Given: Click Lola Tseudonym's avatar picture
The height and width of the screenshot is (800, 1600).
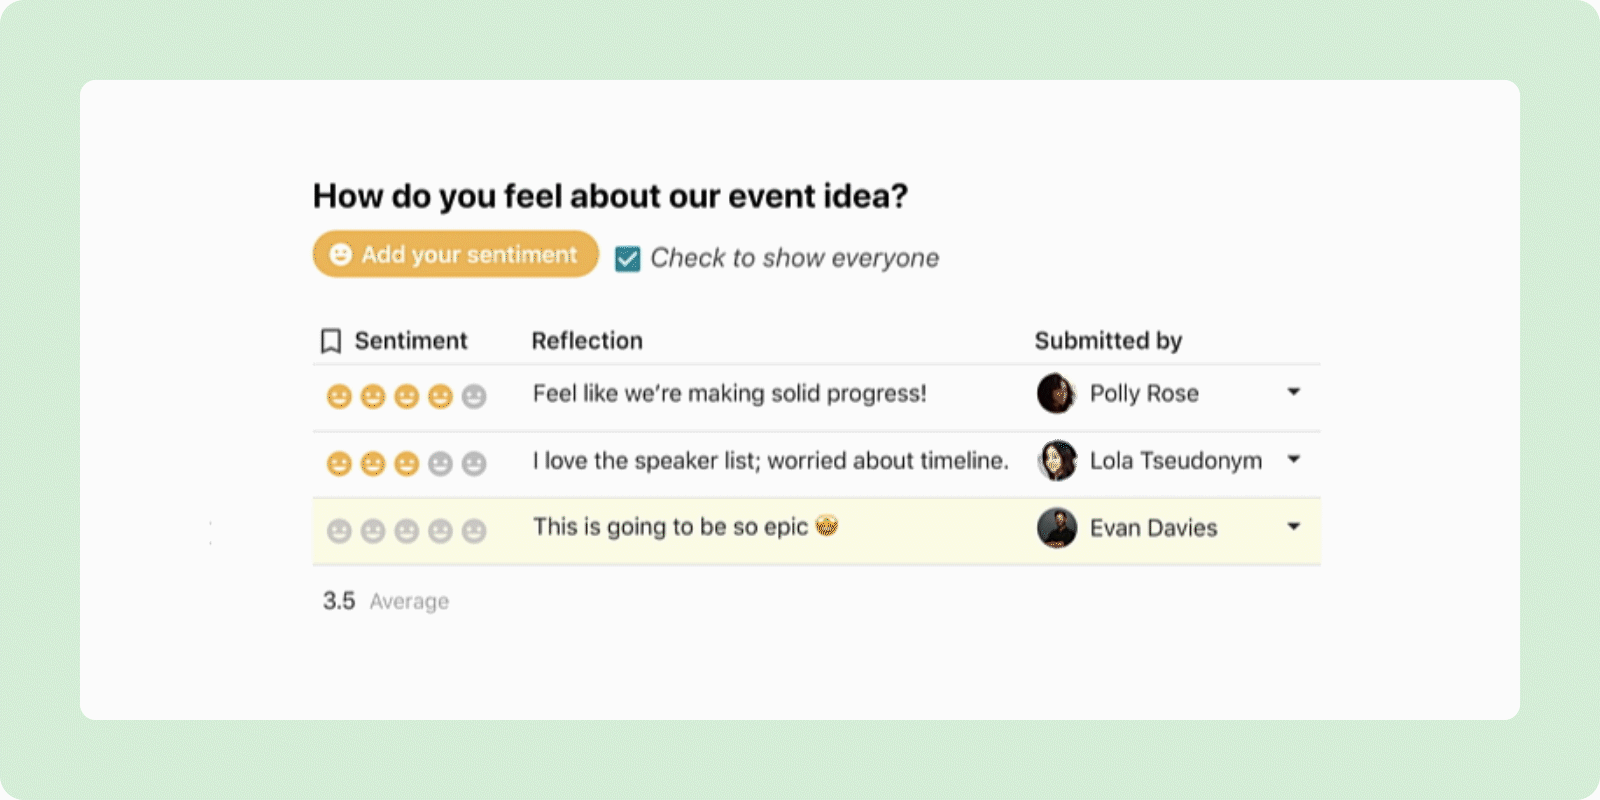Looking at the screenshot, I should pos(1056,460).
